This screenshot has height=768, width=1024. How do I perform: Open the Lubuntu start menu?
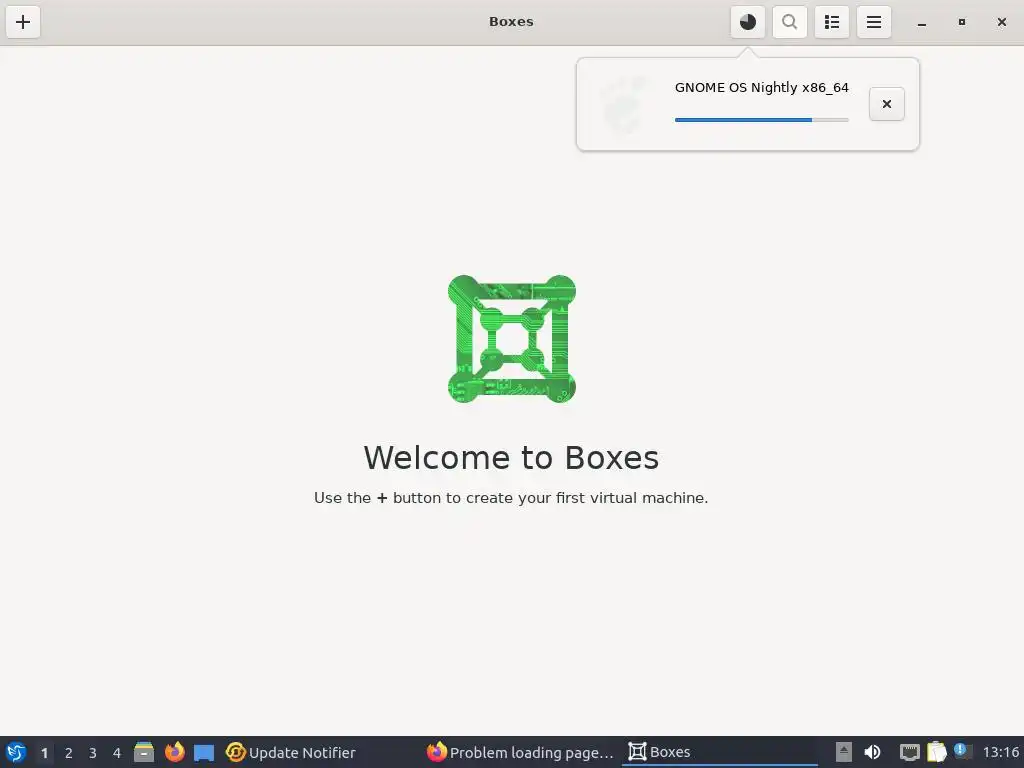pyautogui.click(x=16, y=752)
